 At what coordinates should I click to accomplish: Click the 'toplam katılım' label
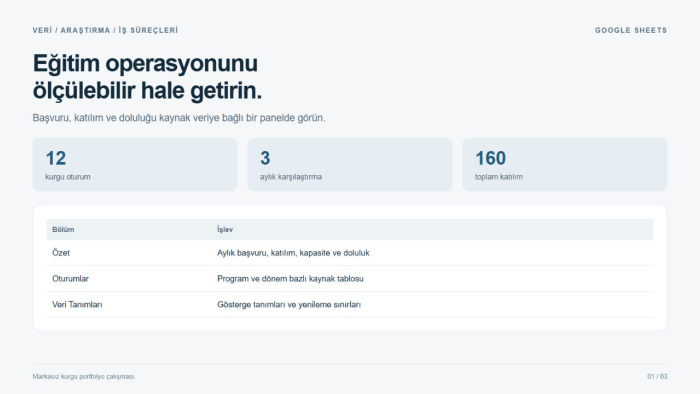pyautogui.click(x=499, y=177)
